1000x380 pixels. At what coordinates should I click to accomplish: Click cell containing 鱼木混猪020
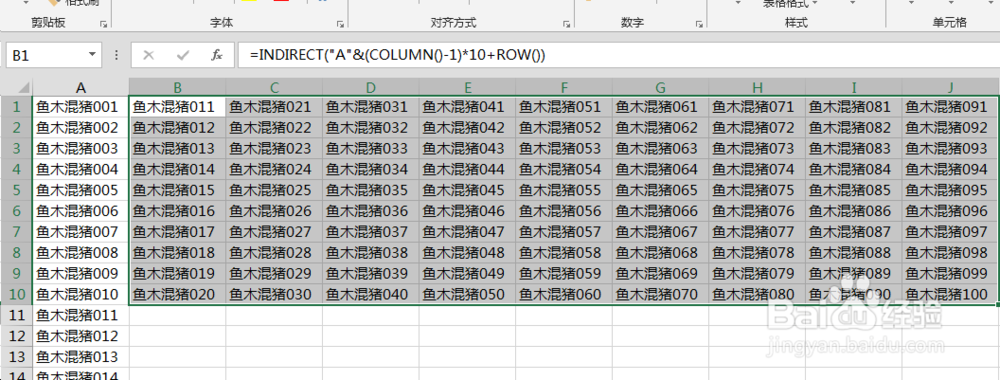pyautogui.click(x=177, y=294)
